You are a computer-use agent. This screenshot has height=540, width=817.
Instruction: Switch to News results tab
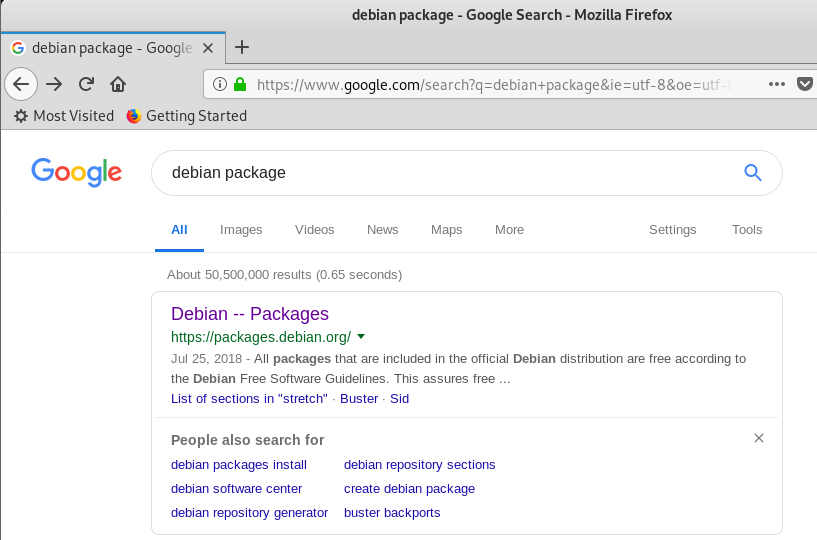(382, 230)
